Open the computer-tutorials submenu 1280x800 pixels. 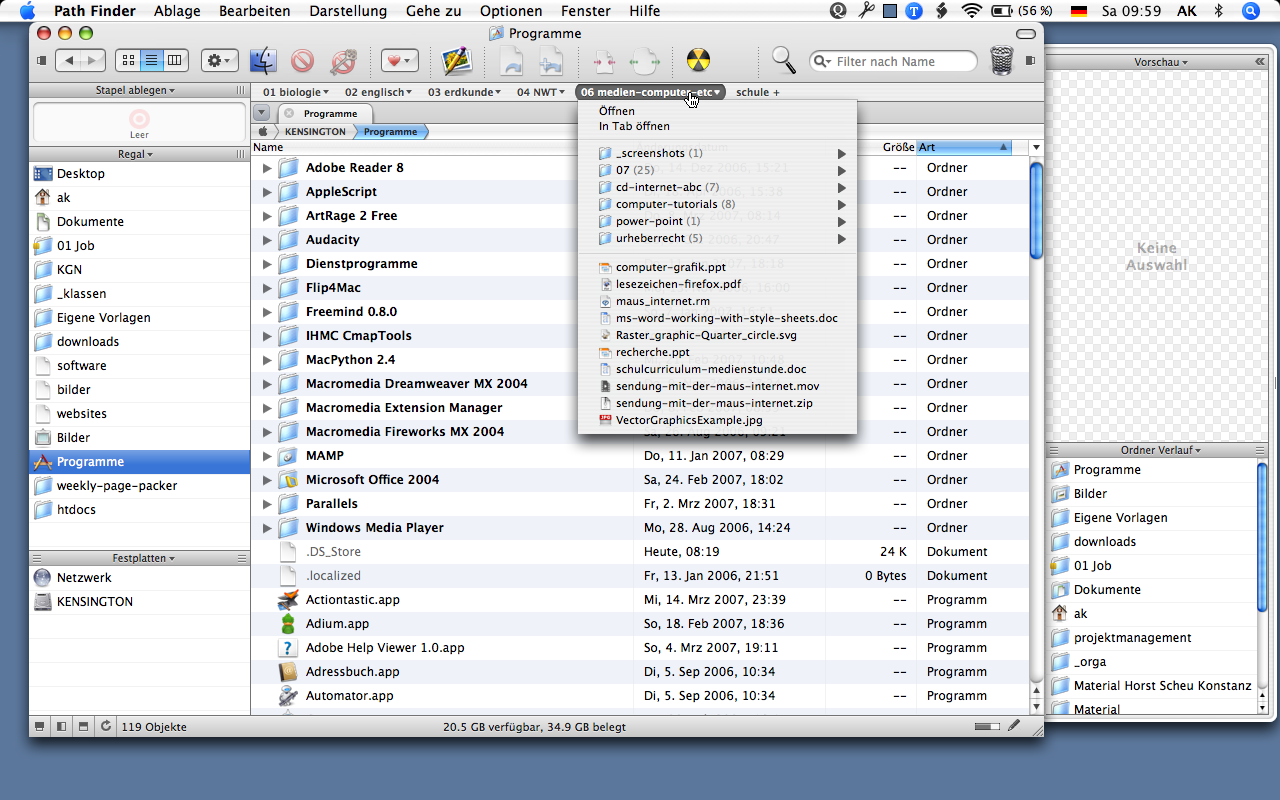666,204
